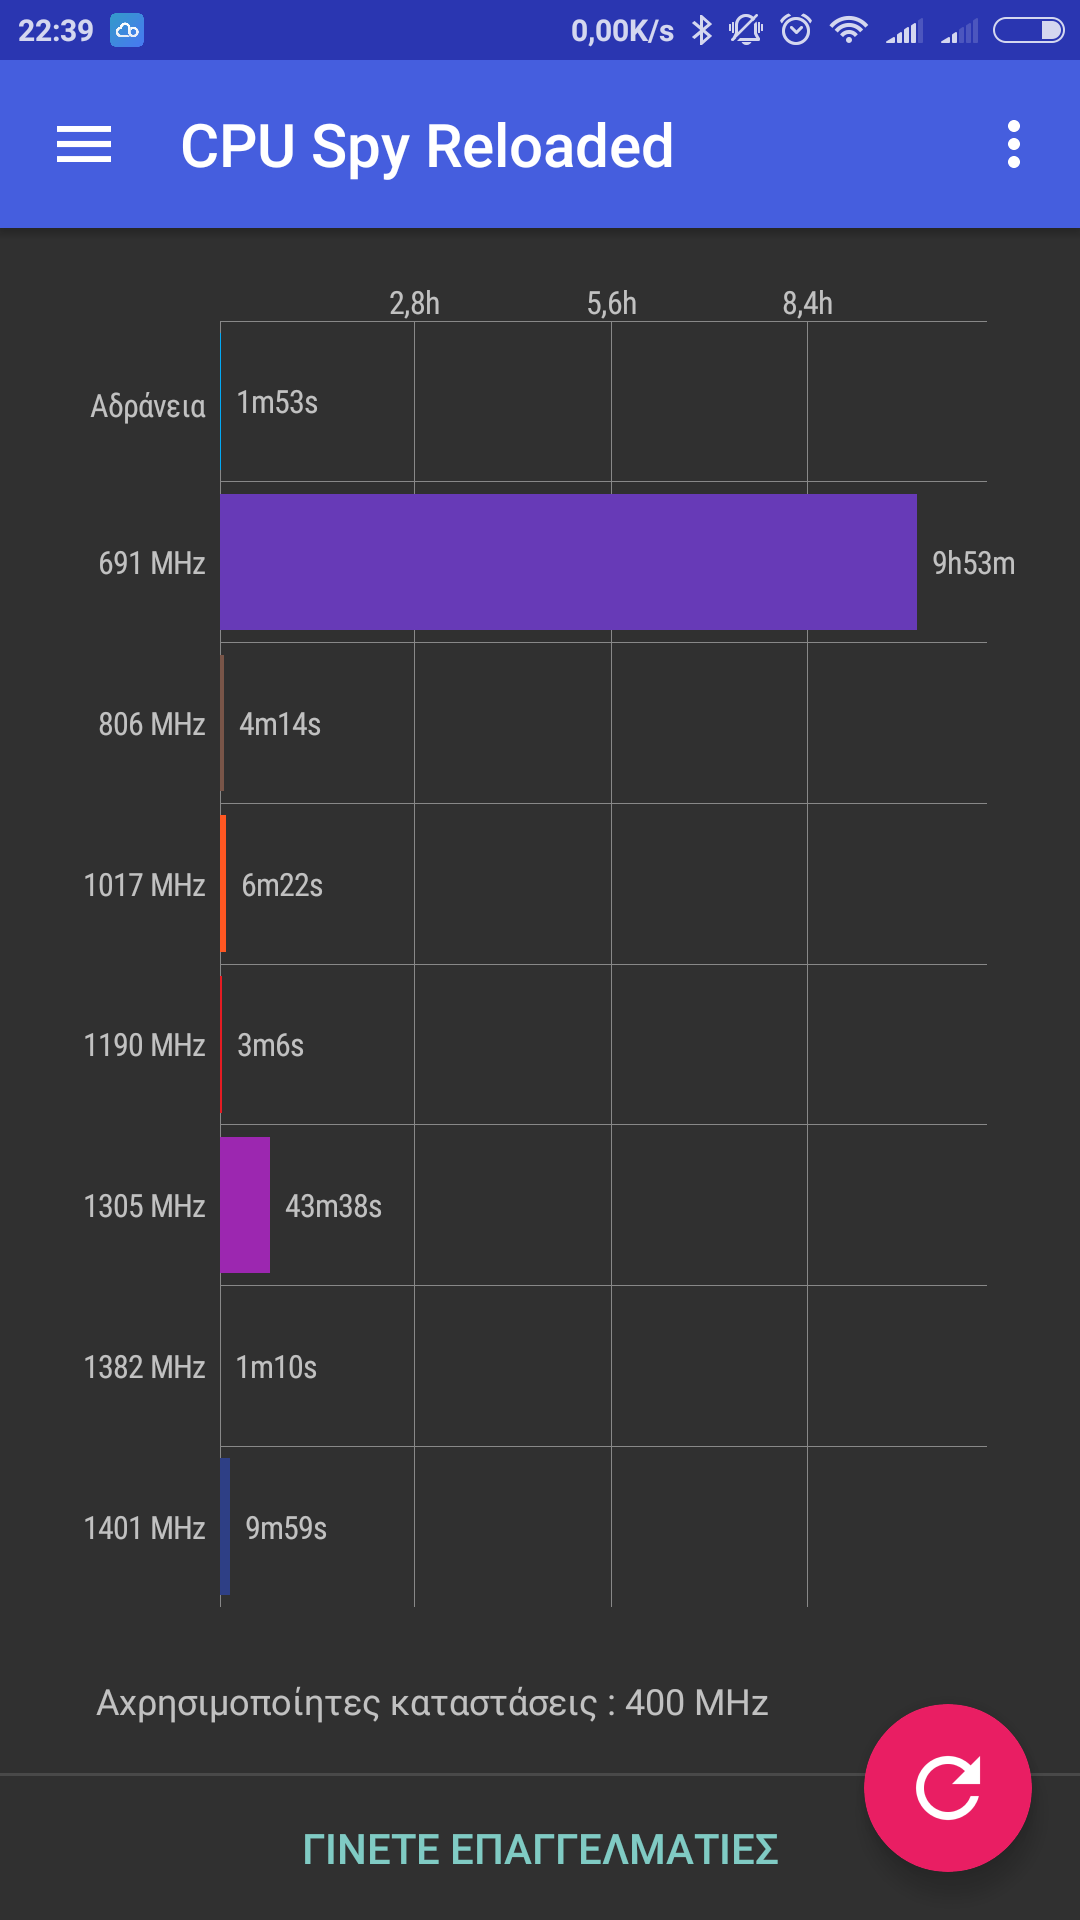Select the 691 MHz purple bar
The image size is (1080, 1920).
568,562
